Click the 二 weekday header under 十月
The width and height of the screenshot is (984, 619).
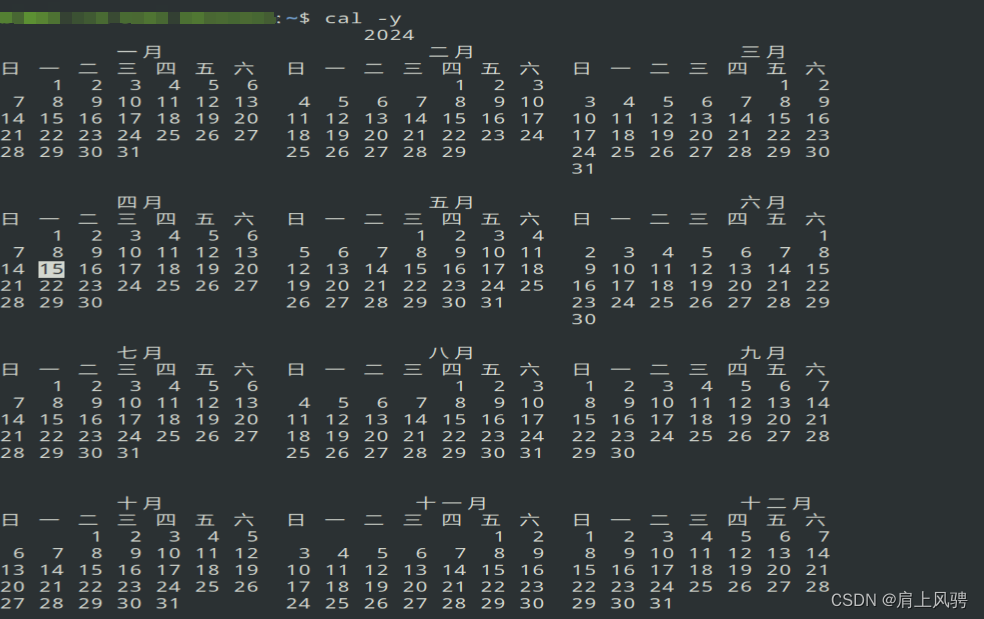(x=88, y=520)
